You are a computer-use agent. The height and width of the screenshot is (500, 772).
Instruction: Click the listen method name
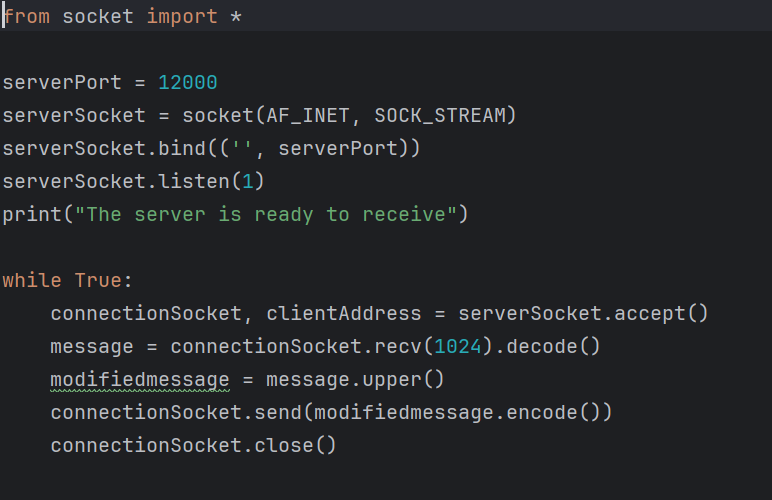click(x=188, y=181)
